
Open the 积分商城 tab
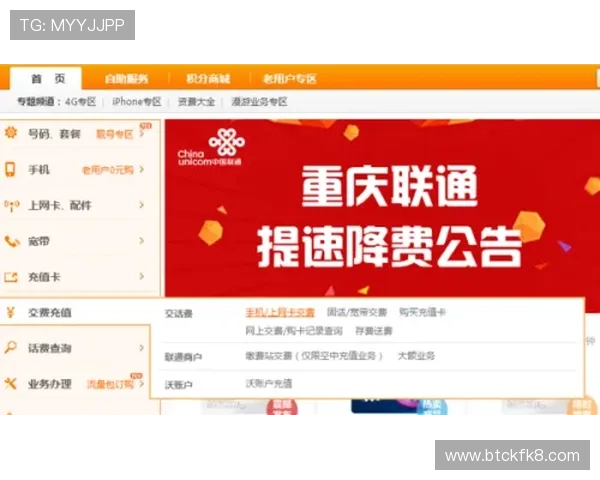click(x=208, y=79)
